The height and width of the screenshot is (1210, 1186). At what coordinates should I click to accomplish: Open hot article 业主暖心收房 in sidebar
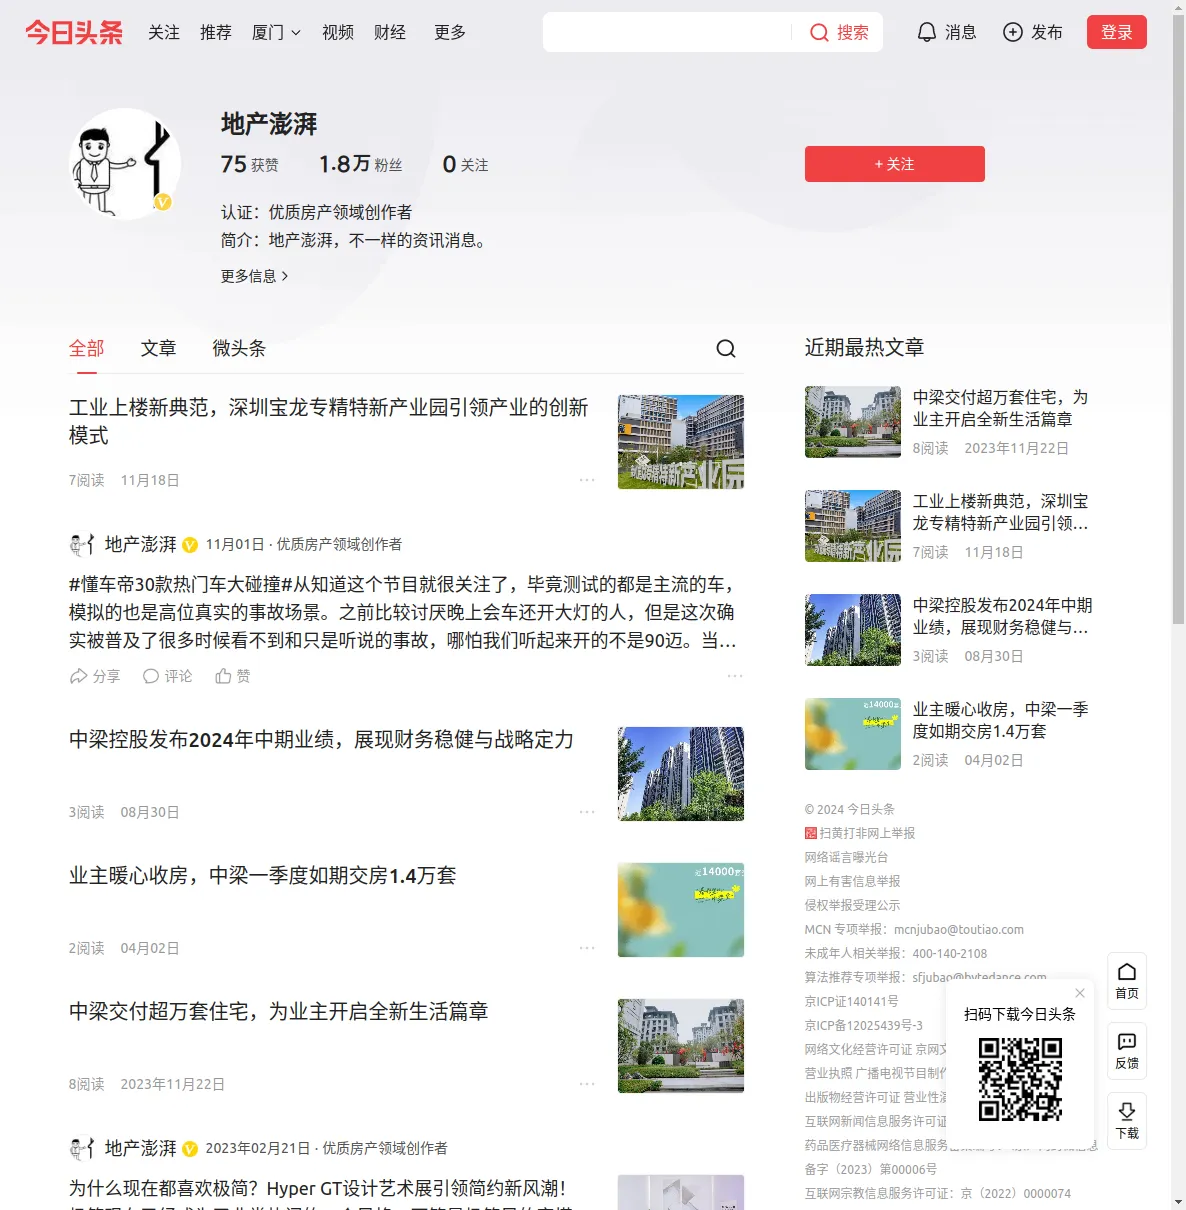point(1000,720)
